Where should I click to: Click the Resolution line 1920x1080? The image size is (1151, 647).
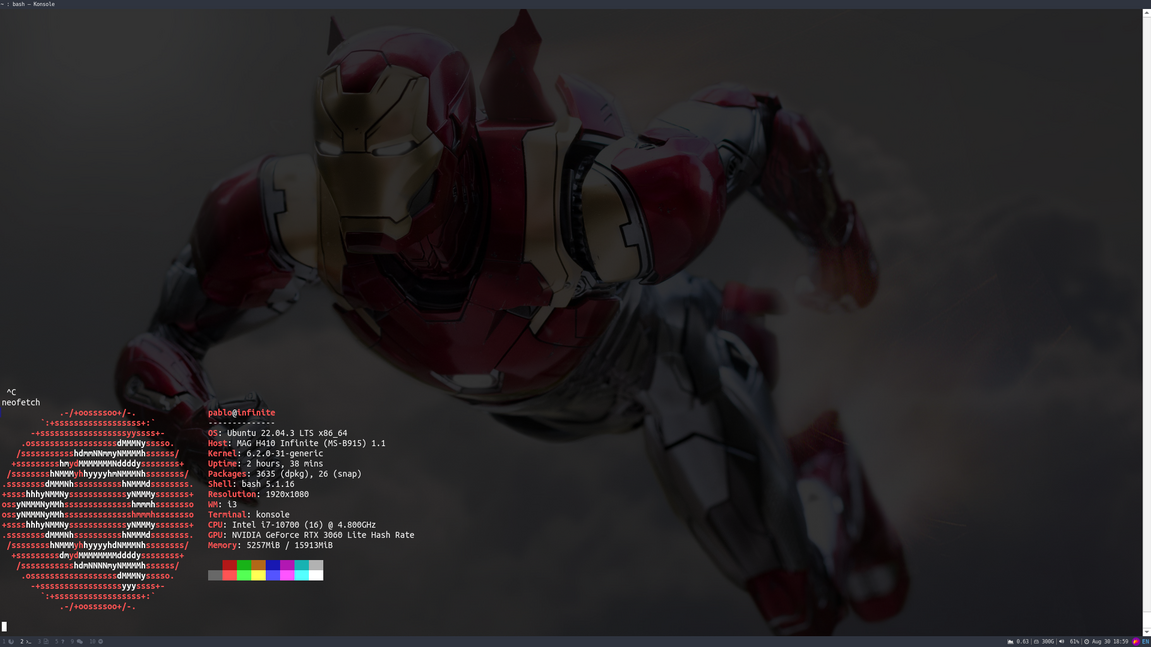258,495
